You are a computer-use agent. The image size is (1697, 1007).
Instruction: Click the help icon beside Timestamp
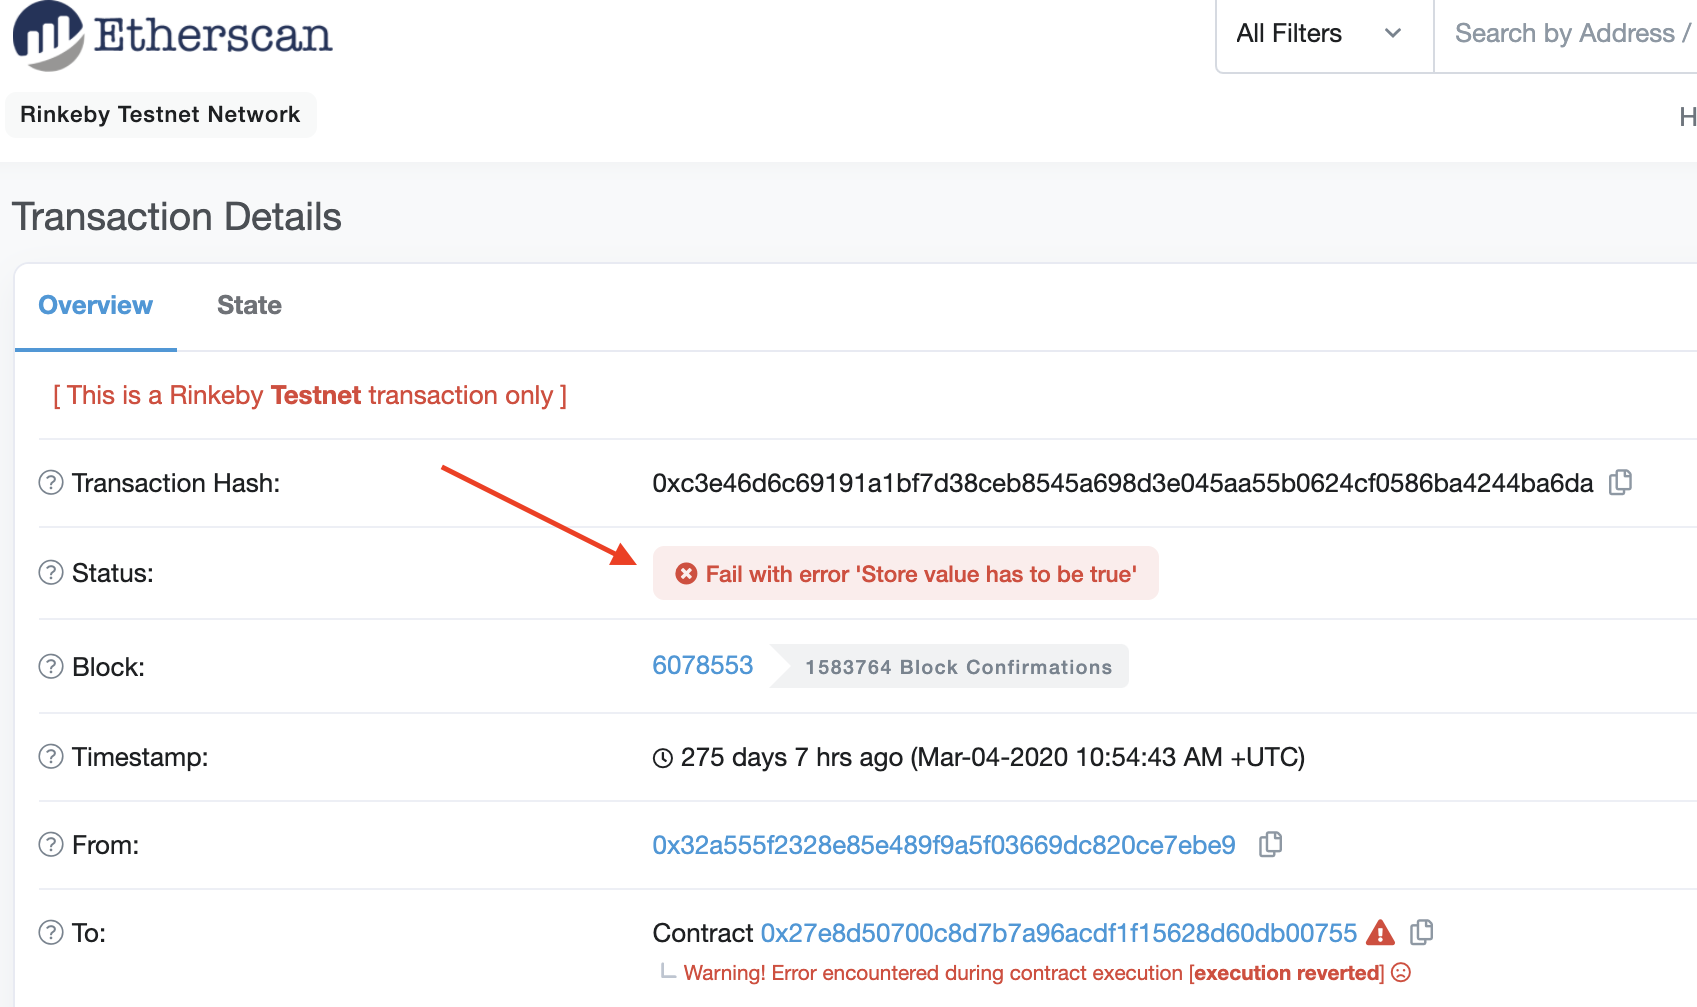coord(49,757)
